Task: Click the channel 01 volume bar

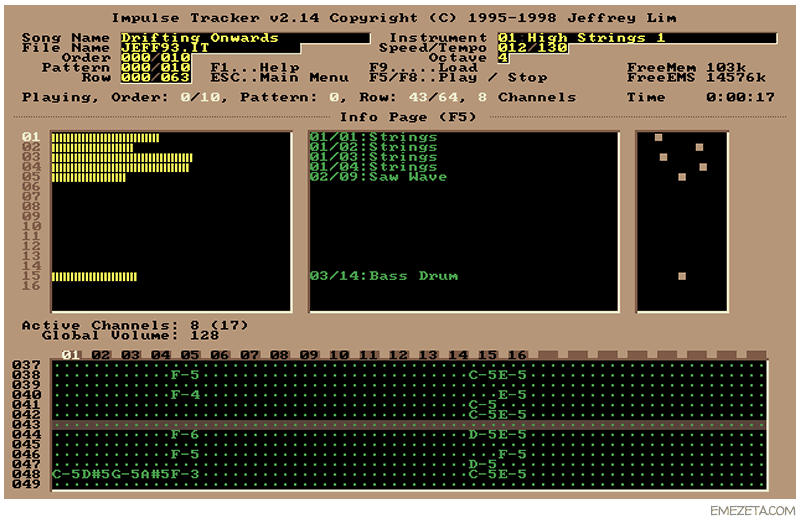Action: 106,138
